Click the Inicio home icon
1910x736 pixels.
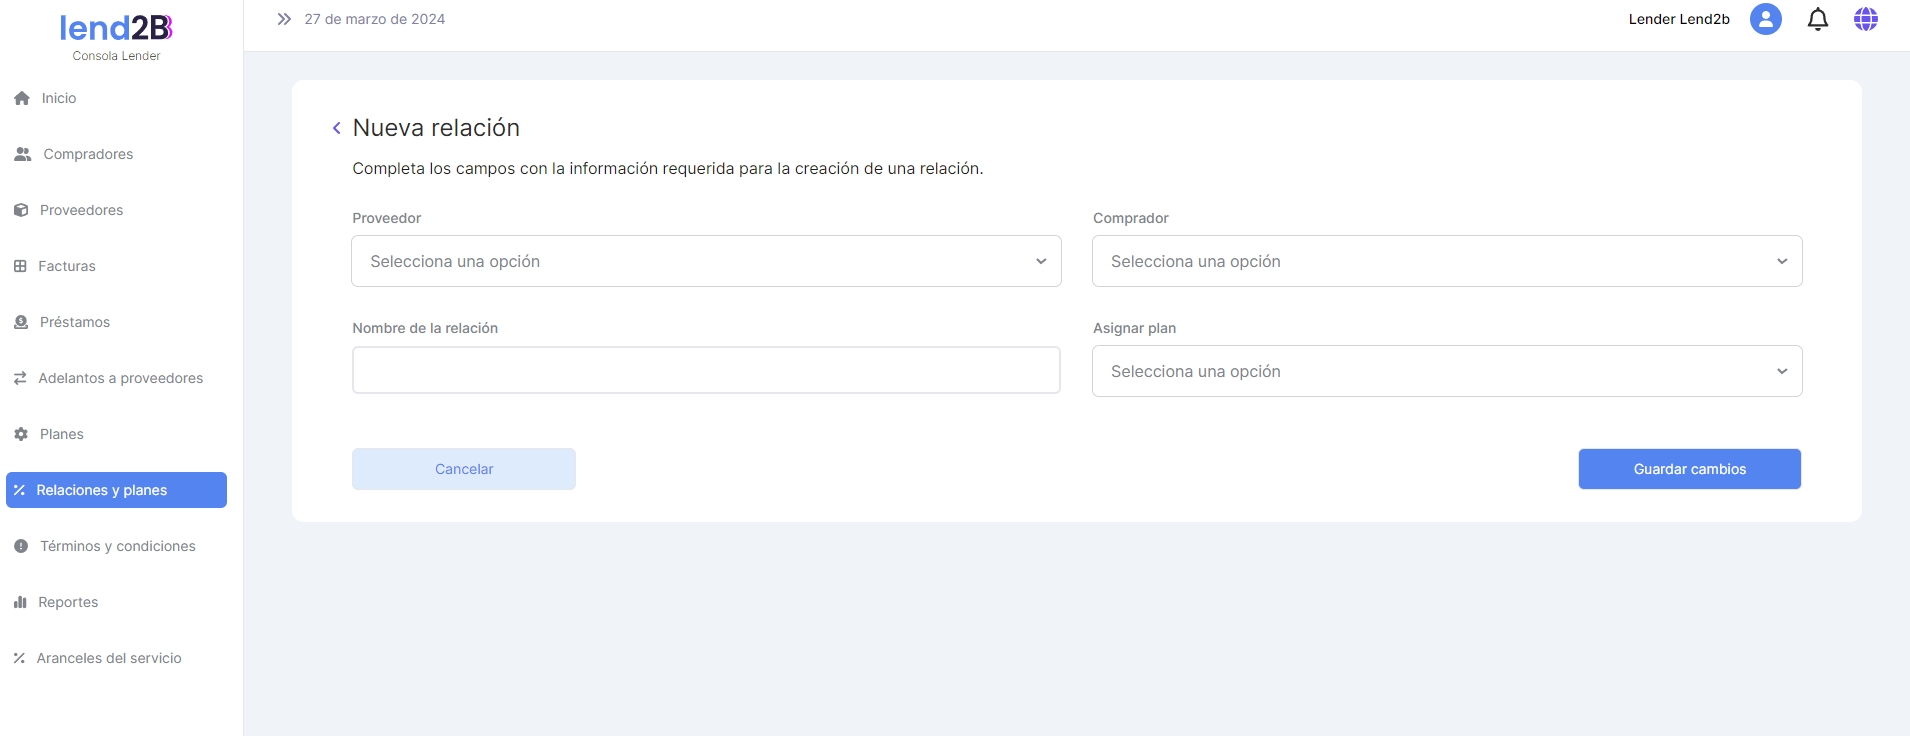coord(22,98)
